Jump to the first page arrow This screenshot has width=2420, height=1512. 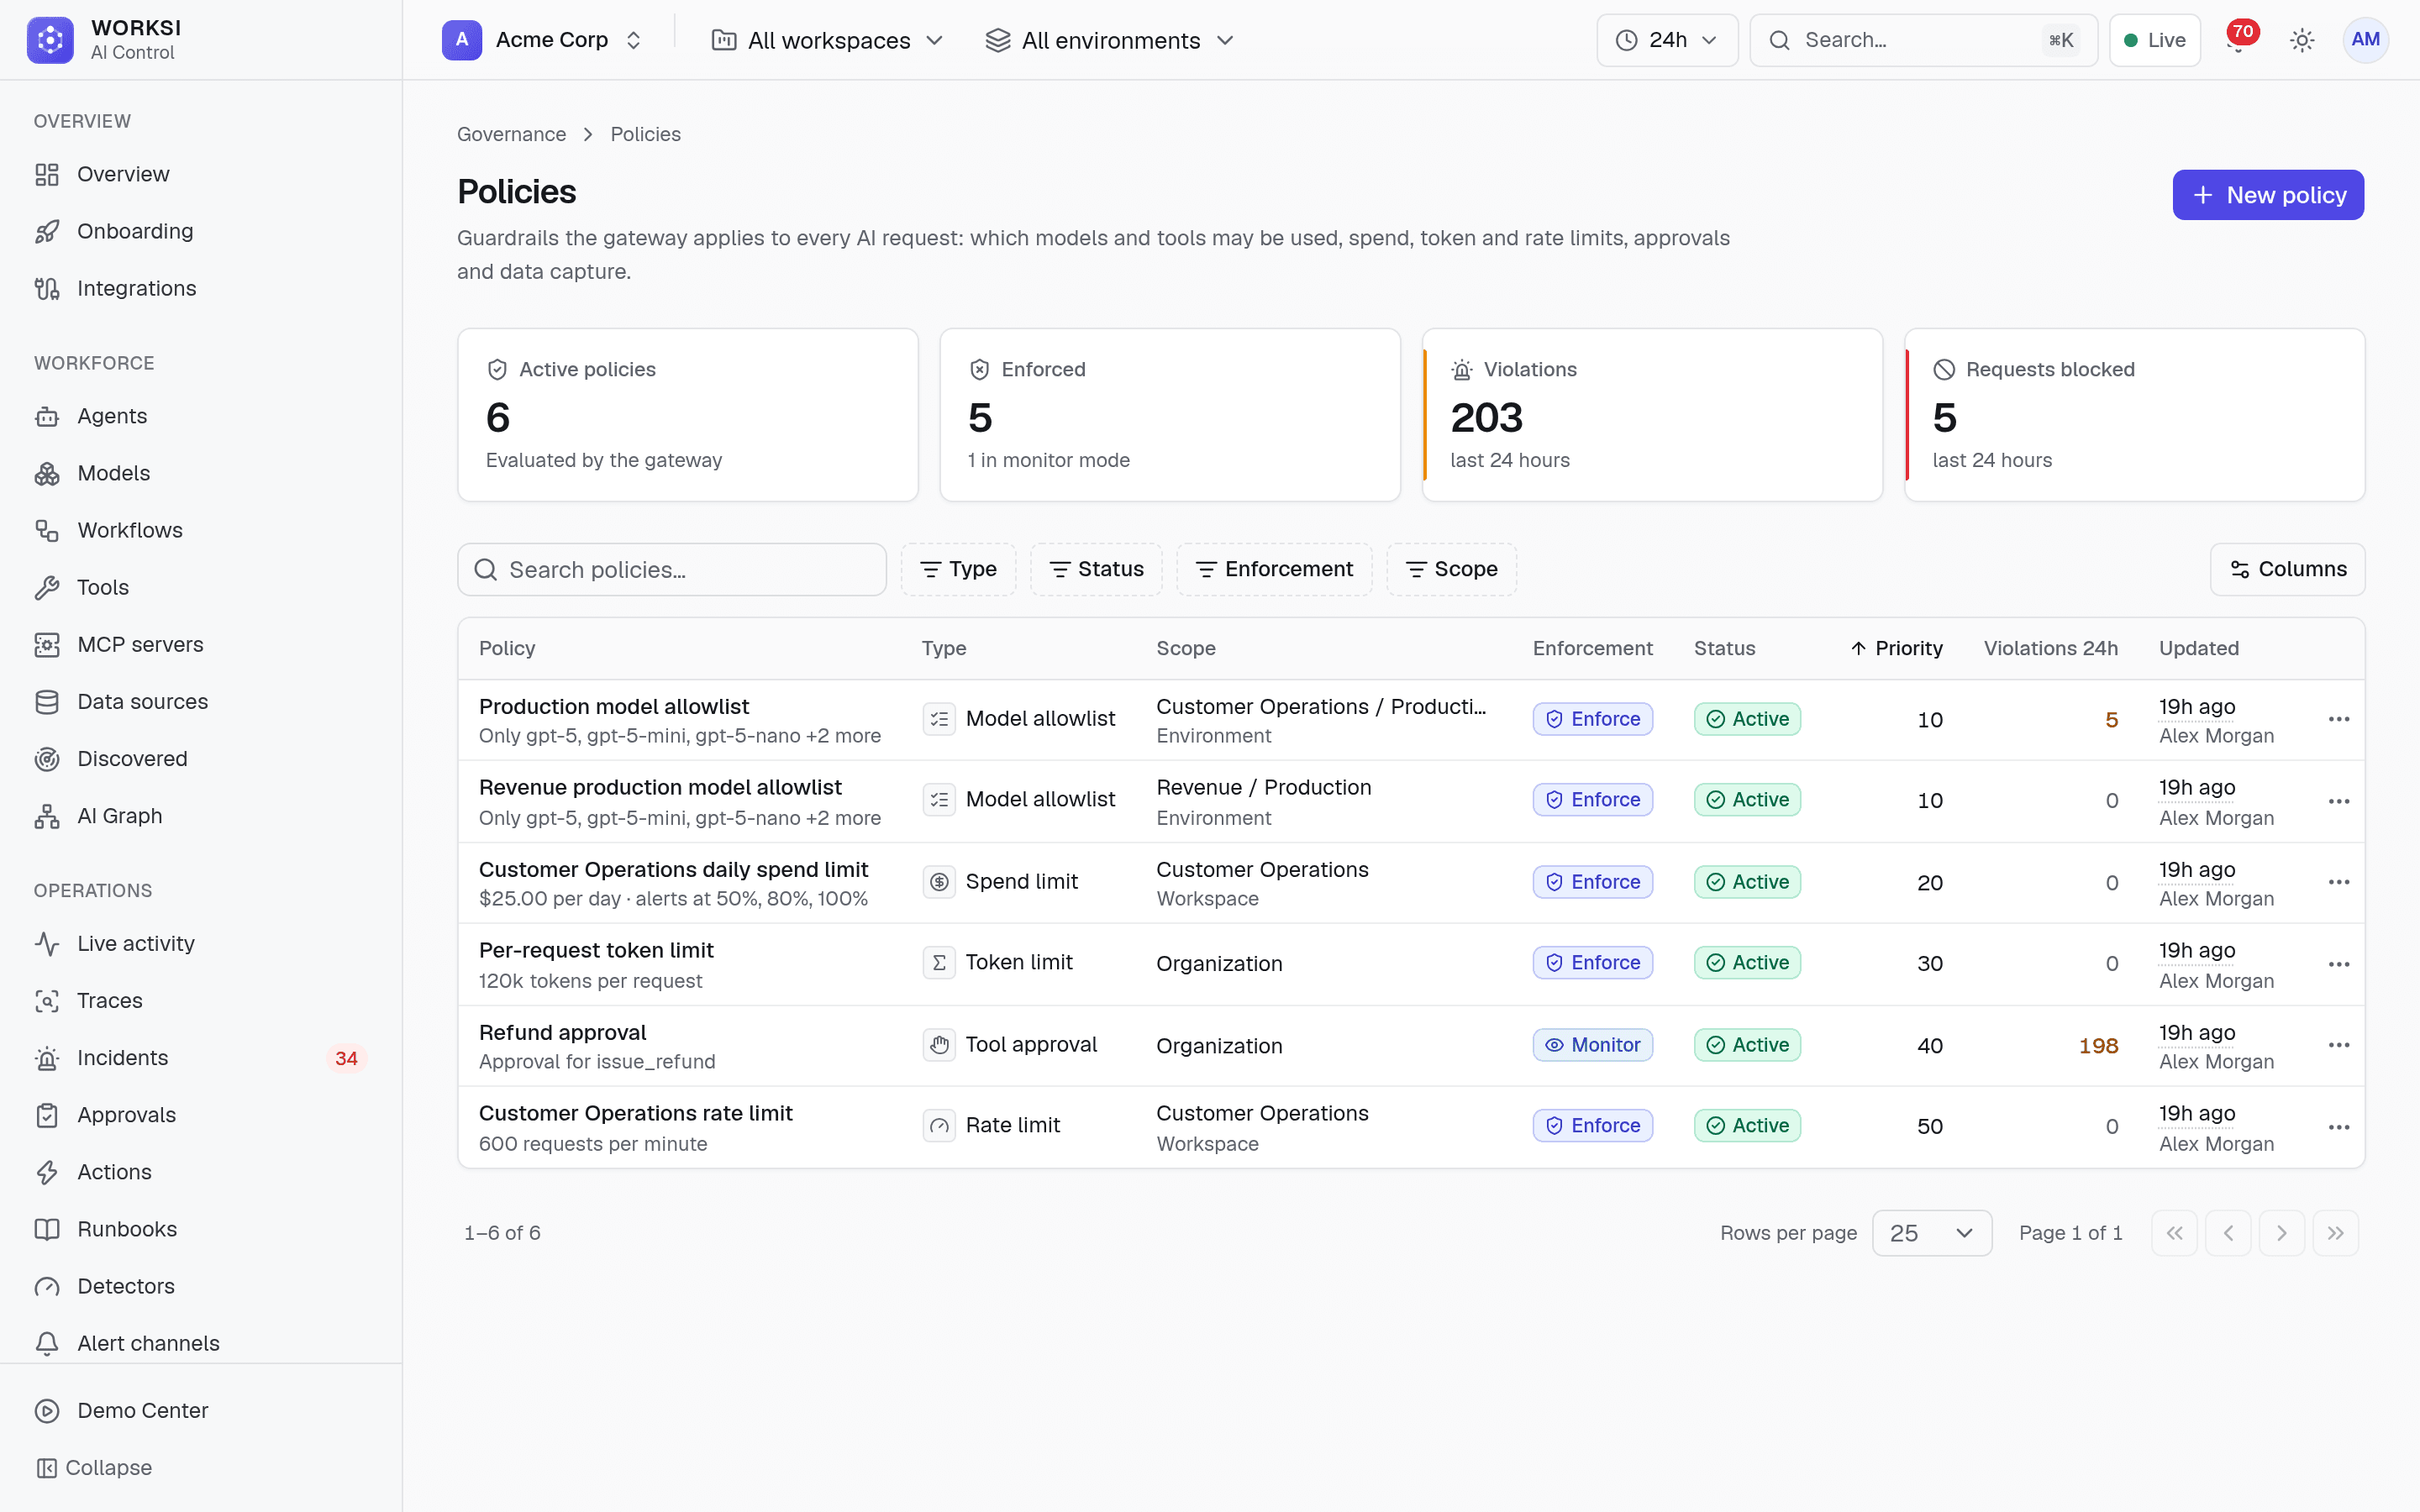(2174, 1233)
